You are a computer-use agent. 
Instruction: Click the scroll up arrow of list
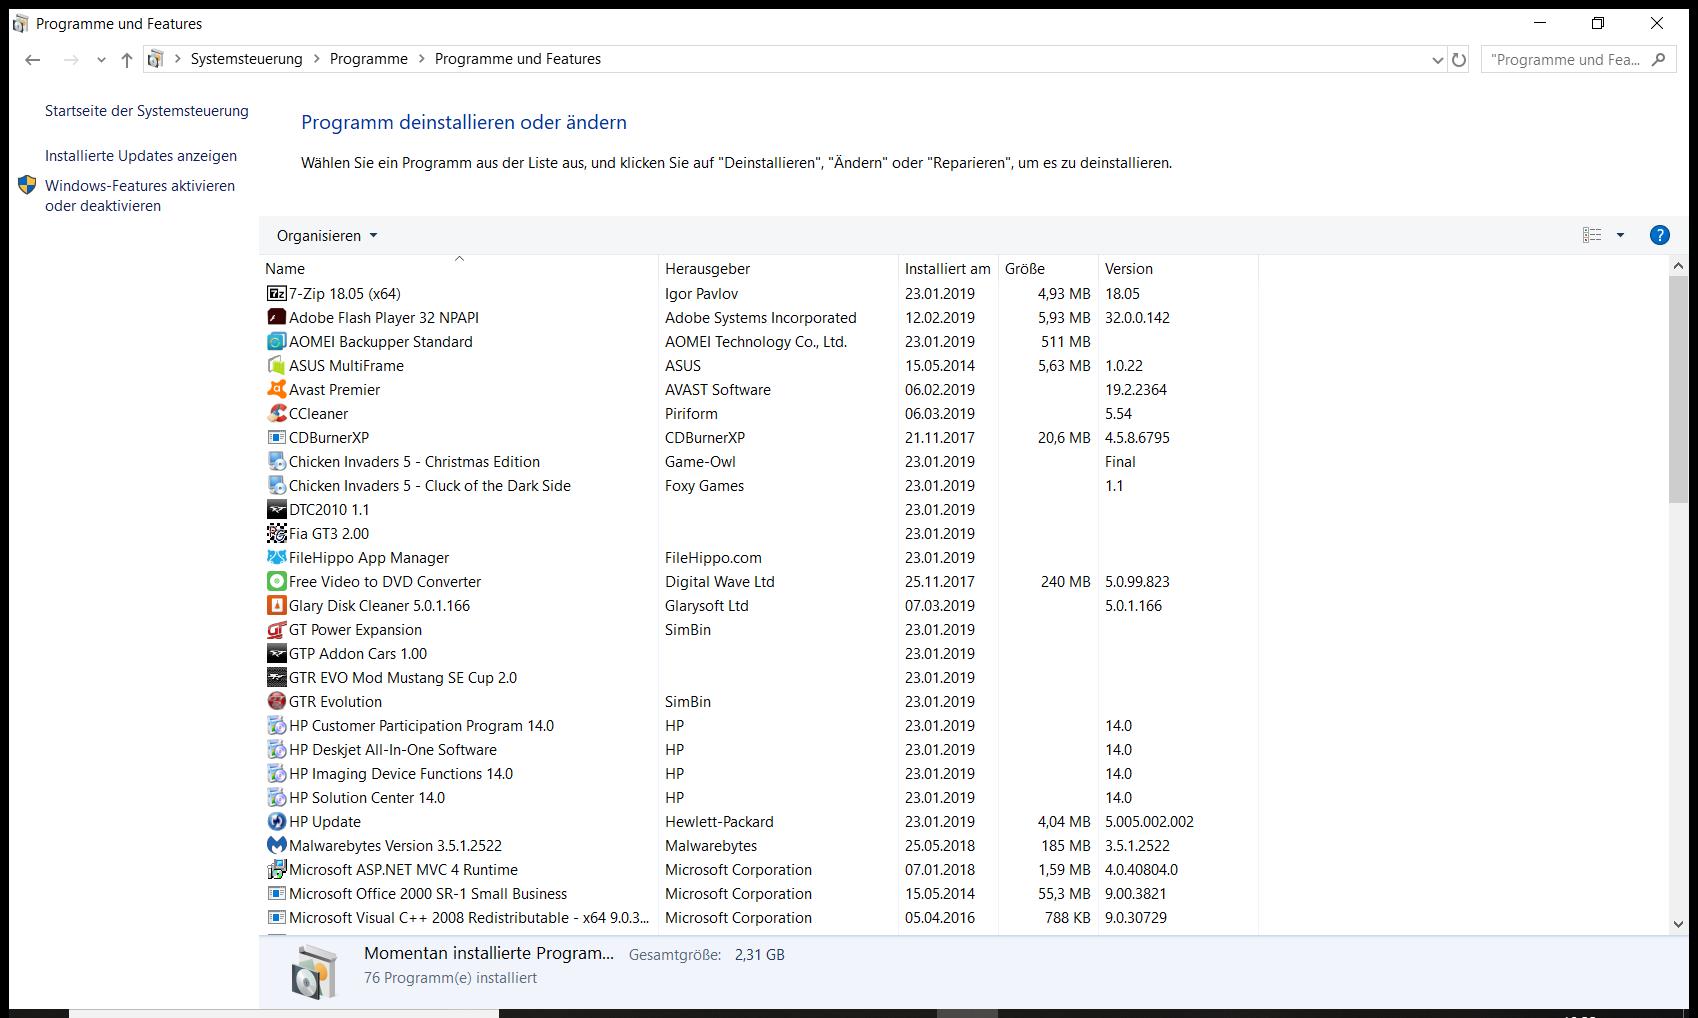click(1679, 267)
